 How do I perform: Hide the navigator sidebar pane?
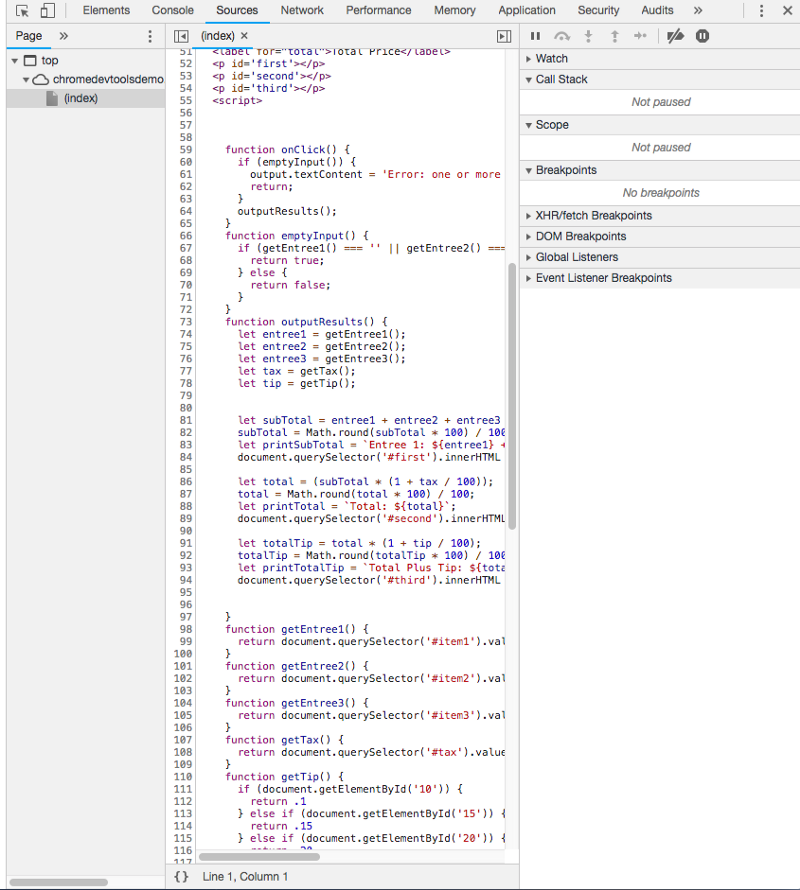[x=181, y=36]
